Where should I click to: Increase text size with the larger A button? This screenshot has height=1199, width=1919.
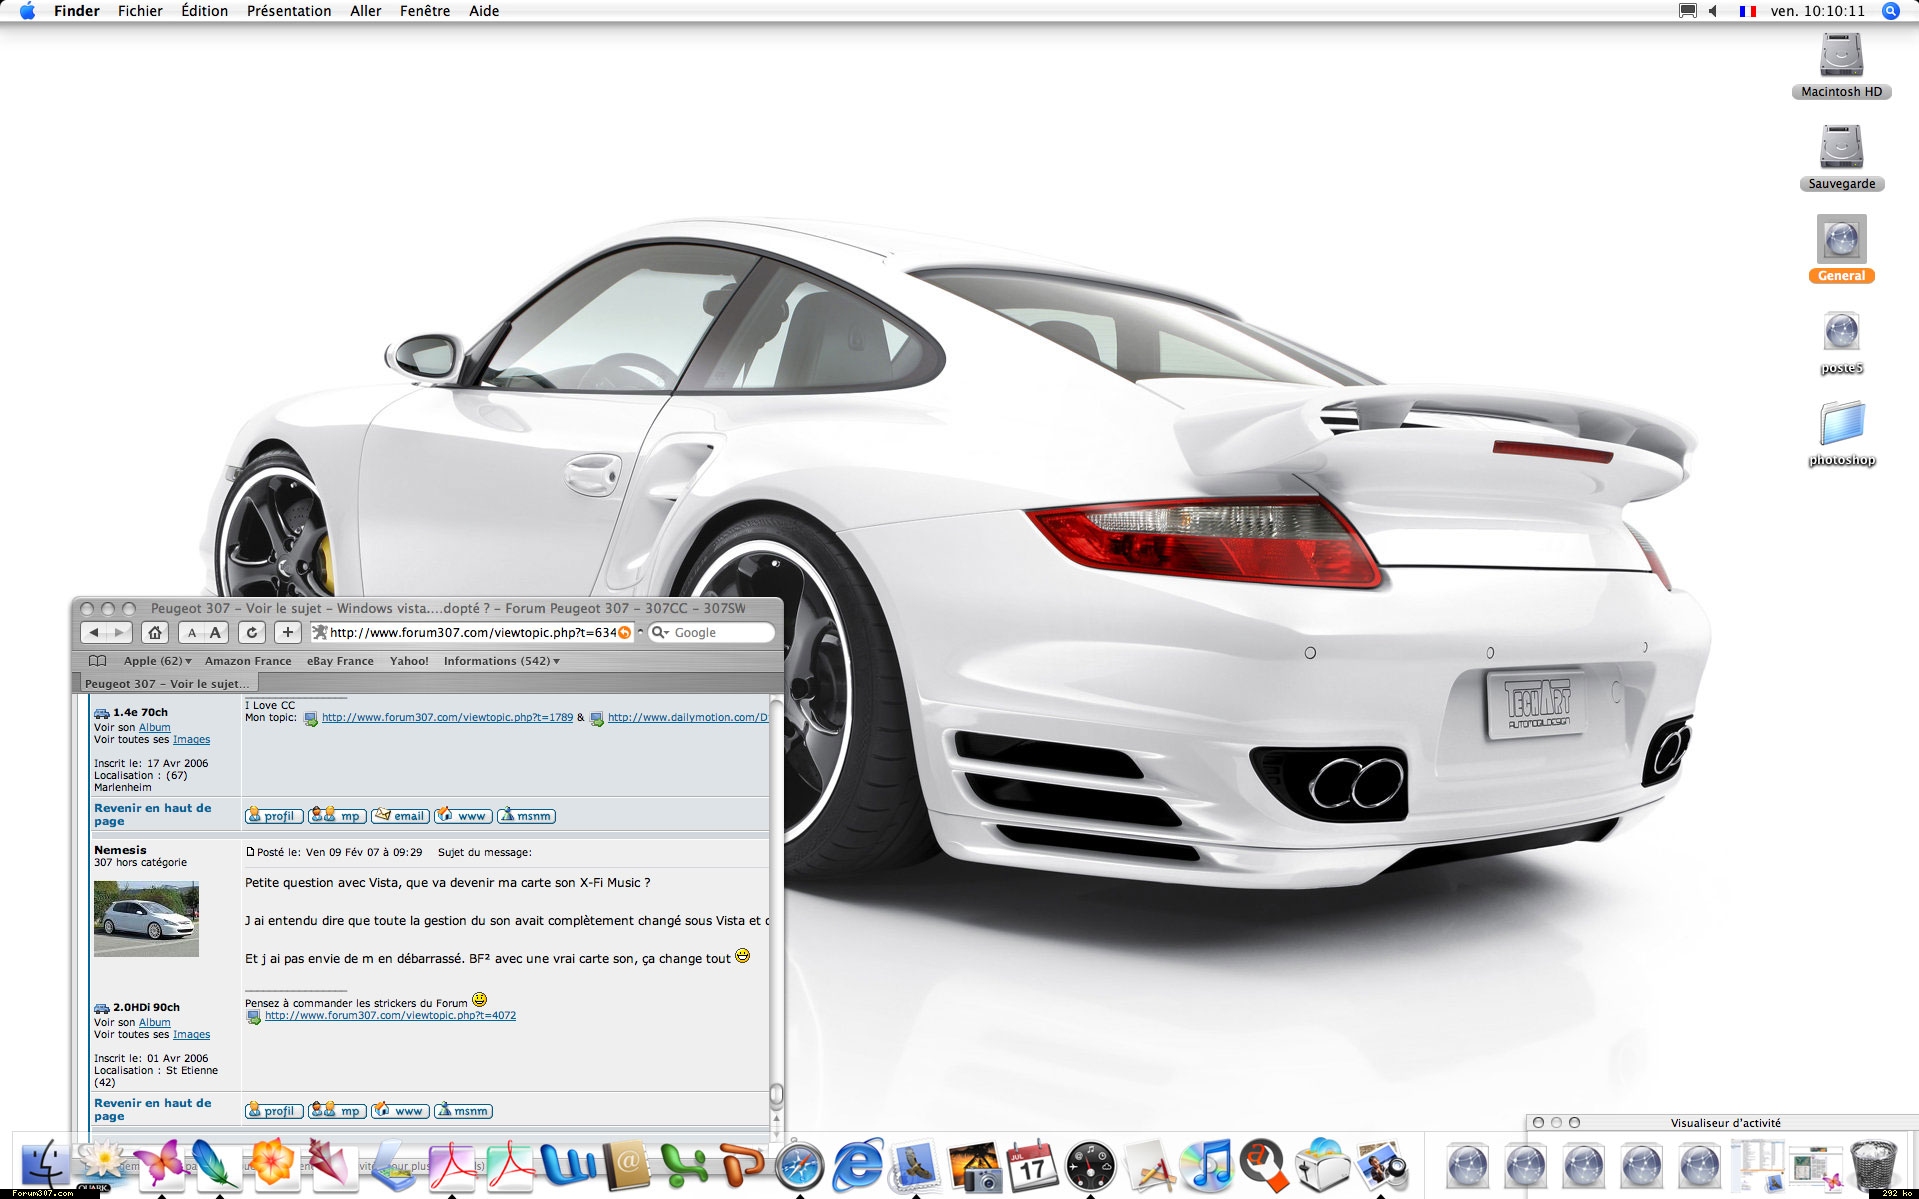click(x=215, y=633)
